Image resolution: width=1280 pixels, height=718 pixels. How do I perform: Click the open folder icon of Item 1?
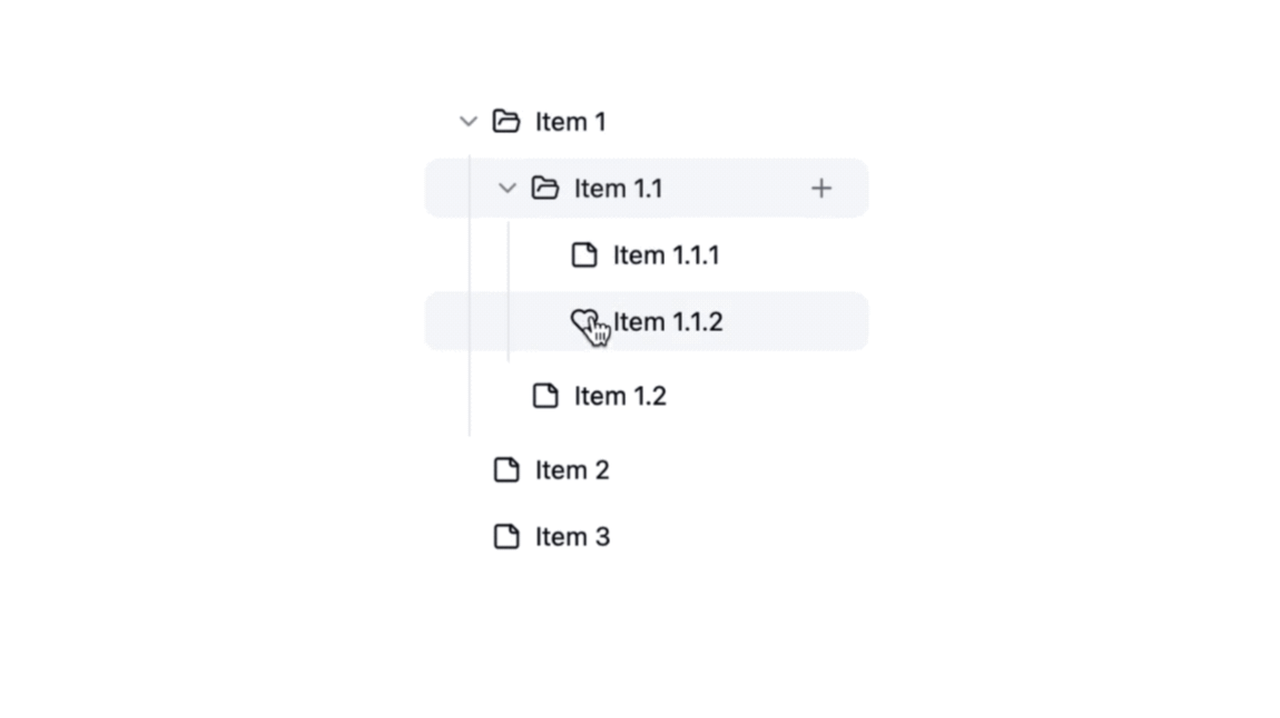[507, 122]
